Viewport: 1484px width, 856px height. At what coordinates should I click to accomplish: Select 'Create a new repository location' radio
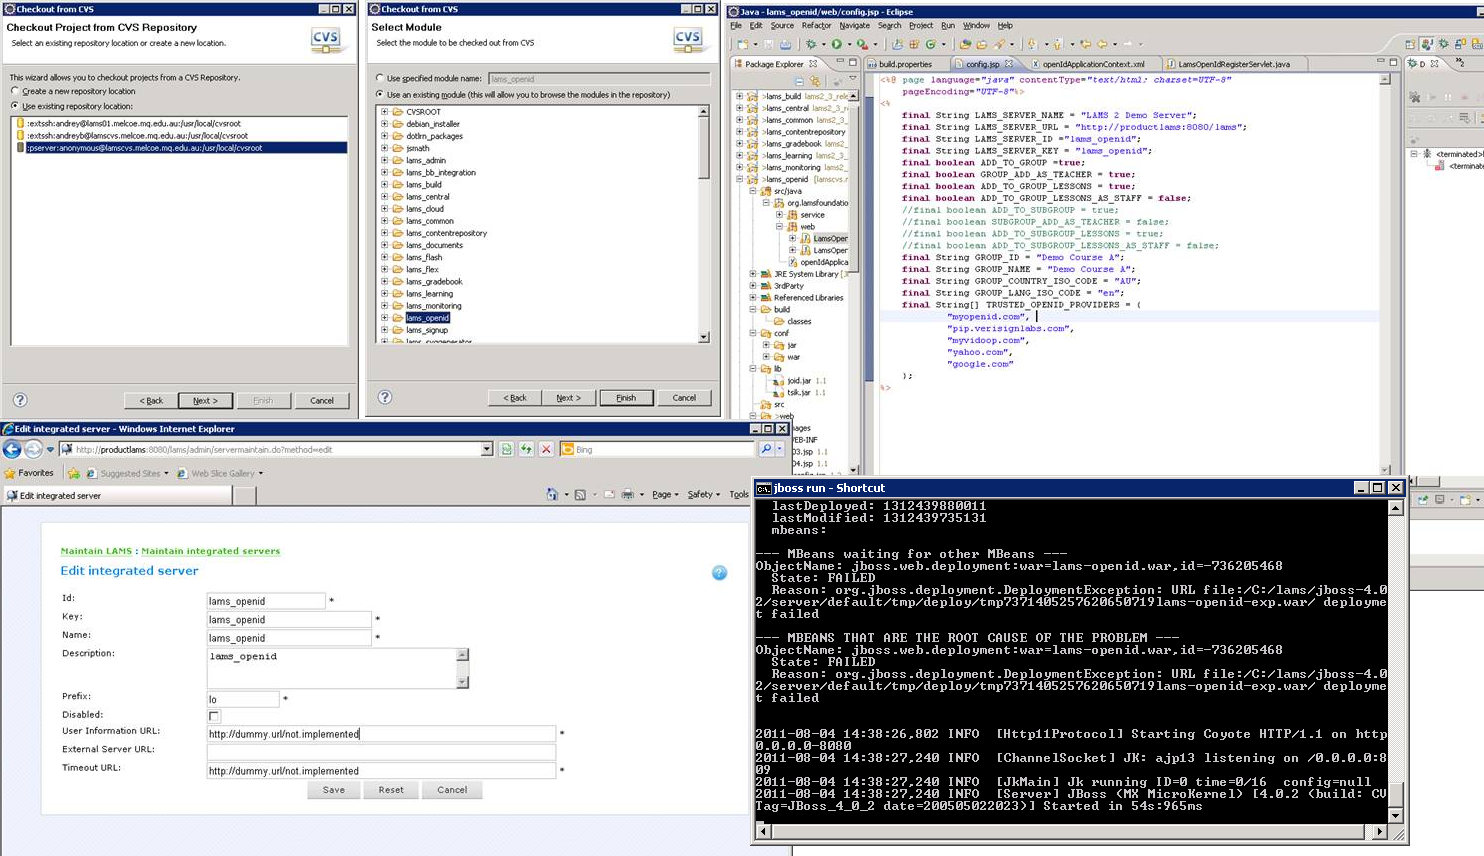point(15,91)
